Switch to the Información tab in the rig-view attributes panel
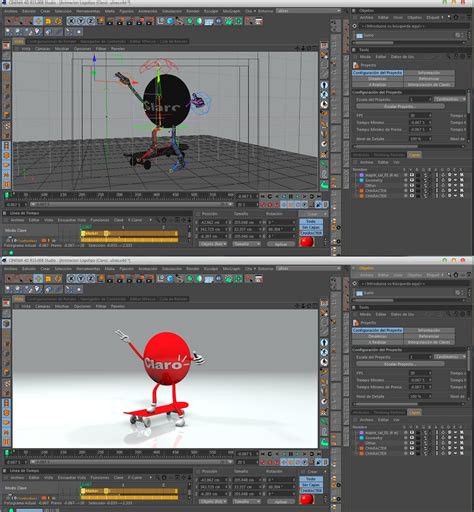The width and height of the screenshot is (474, 512). [x=429, y=73]
